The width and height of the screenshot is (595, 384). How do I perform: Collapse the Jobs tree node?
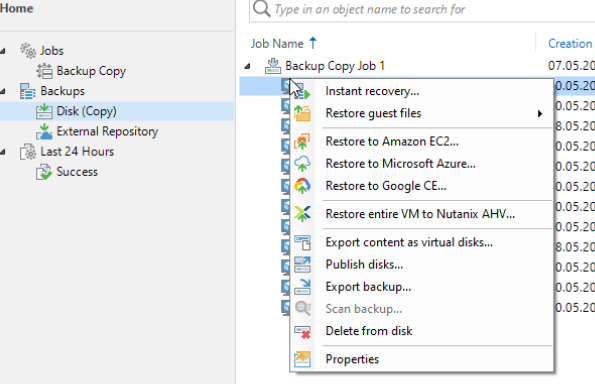3,51
